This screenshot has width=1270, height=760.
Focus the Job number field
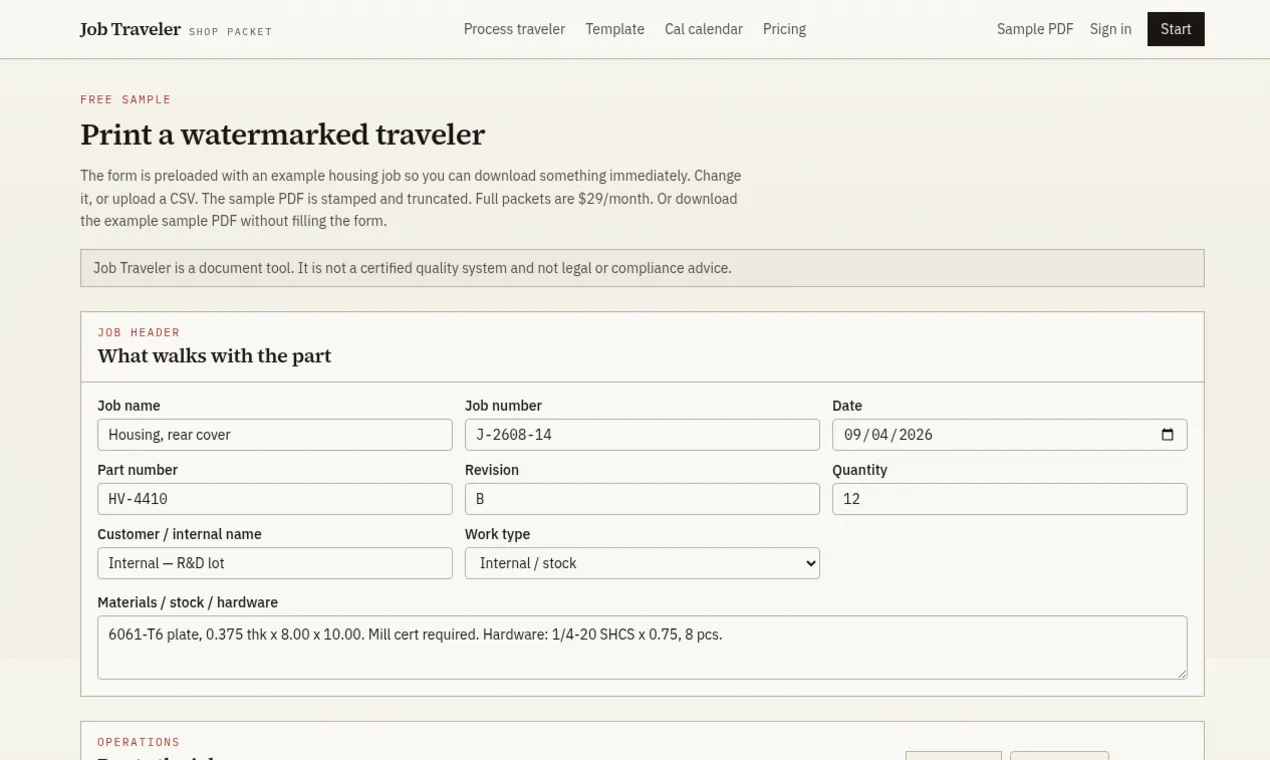coord(642,435)
